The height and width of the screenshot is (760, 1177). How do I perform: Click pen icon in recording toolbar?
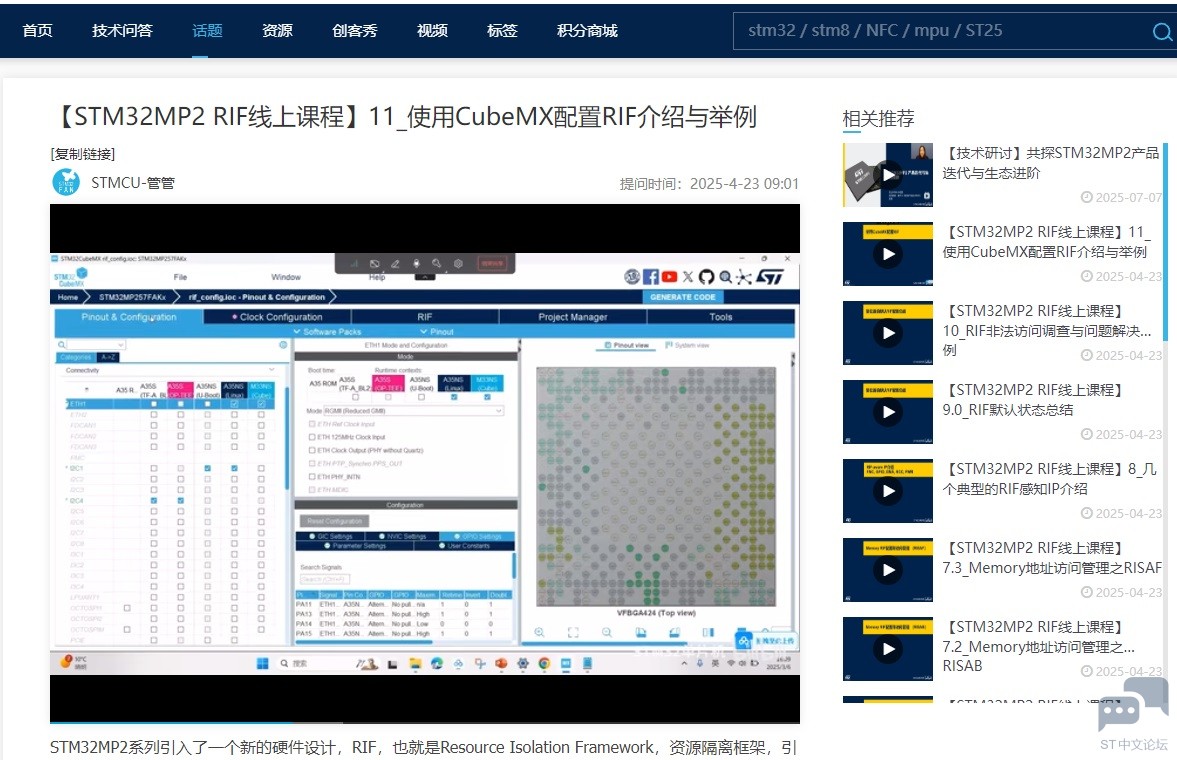(x=395, y=264)
